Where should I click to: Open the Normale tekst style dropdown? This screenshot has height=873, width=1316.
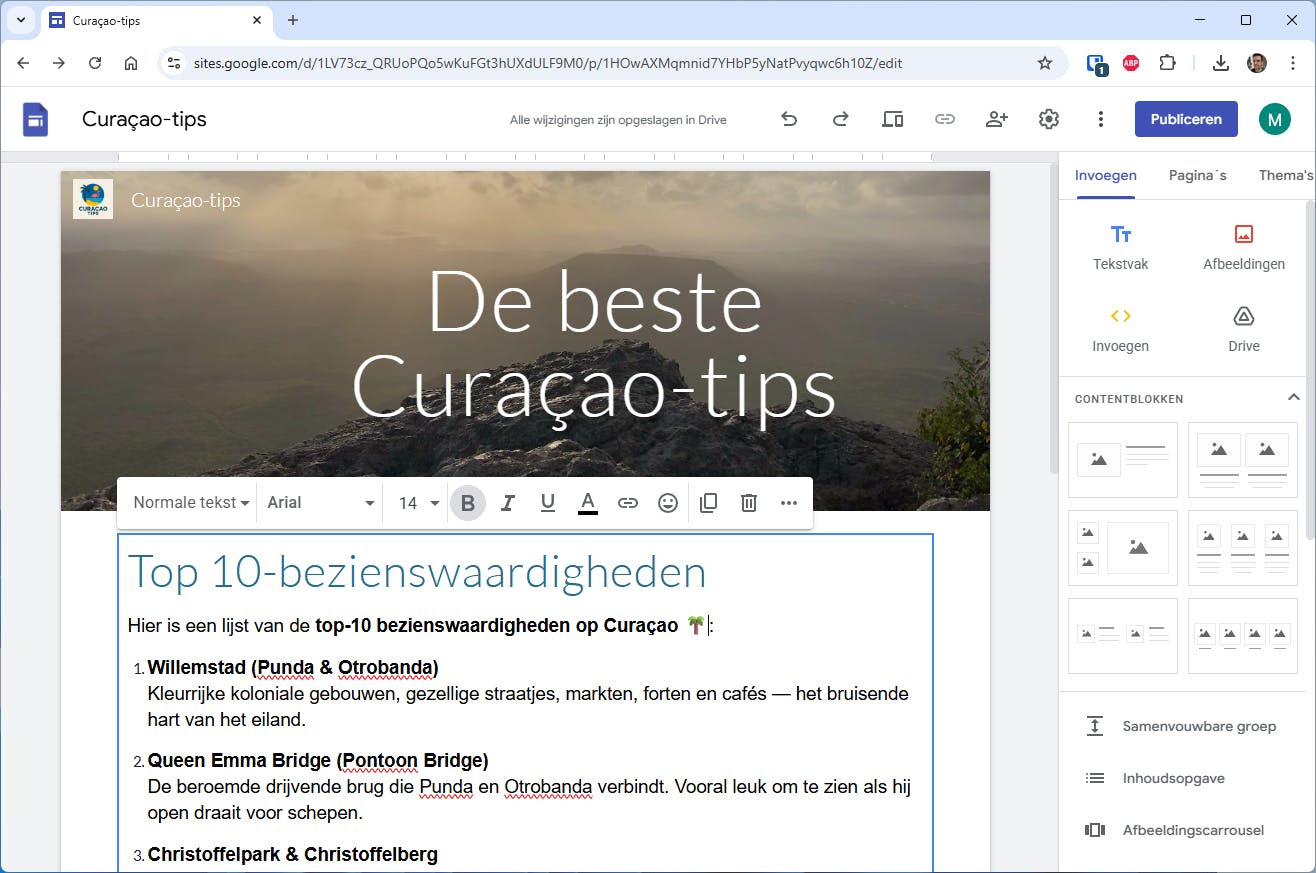(191, 503)
